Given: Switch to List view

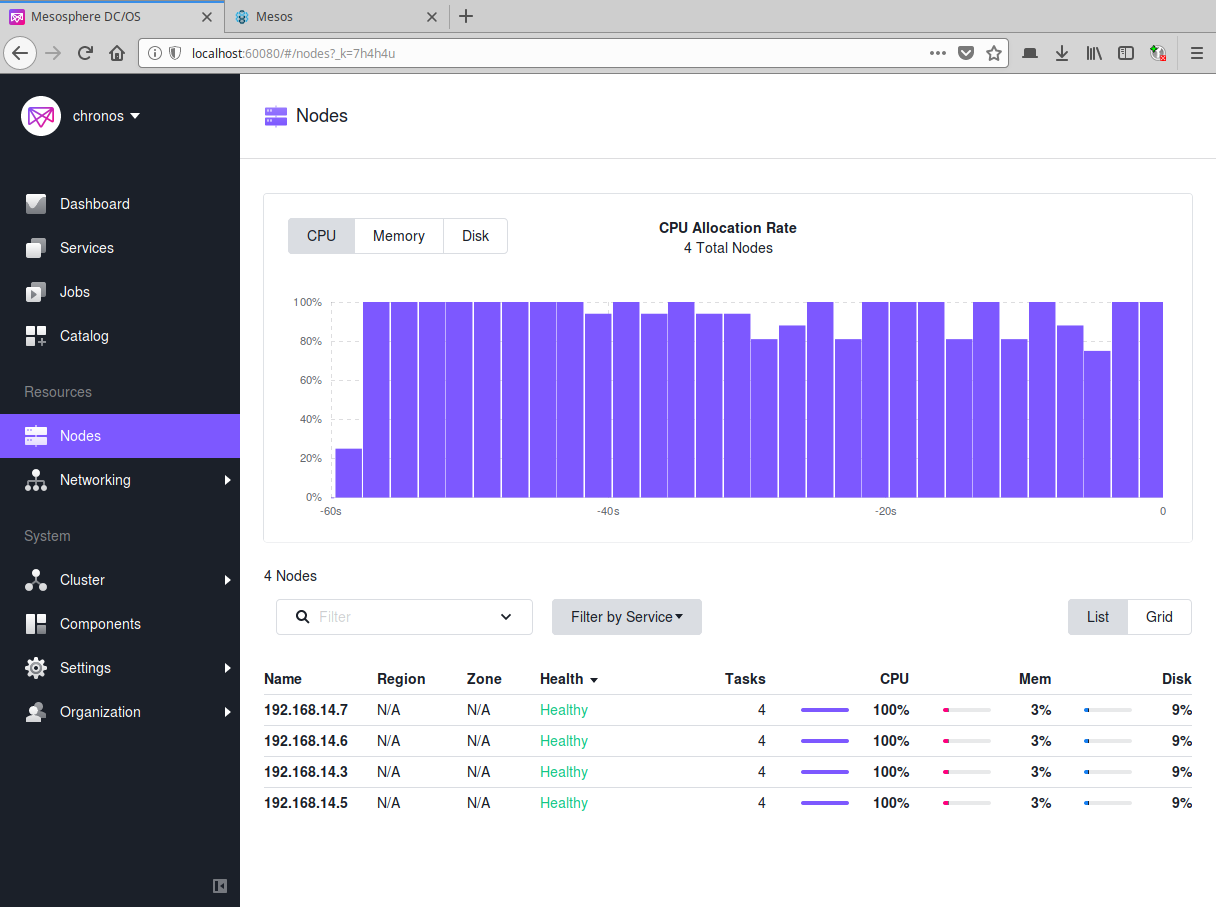Looking at the screenshot, I should point(1098,617).
